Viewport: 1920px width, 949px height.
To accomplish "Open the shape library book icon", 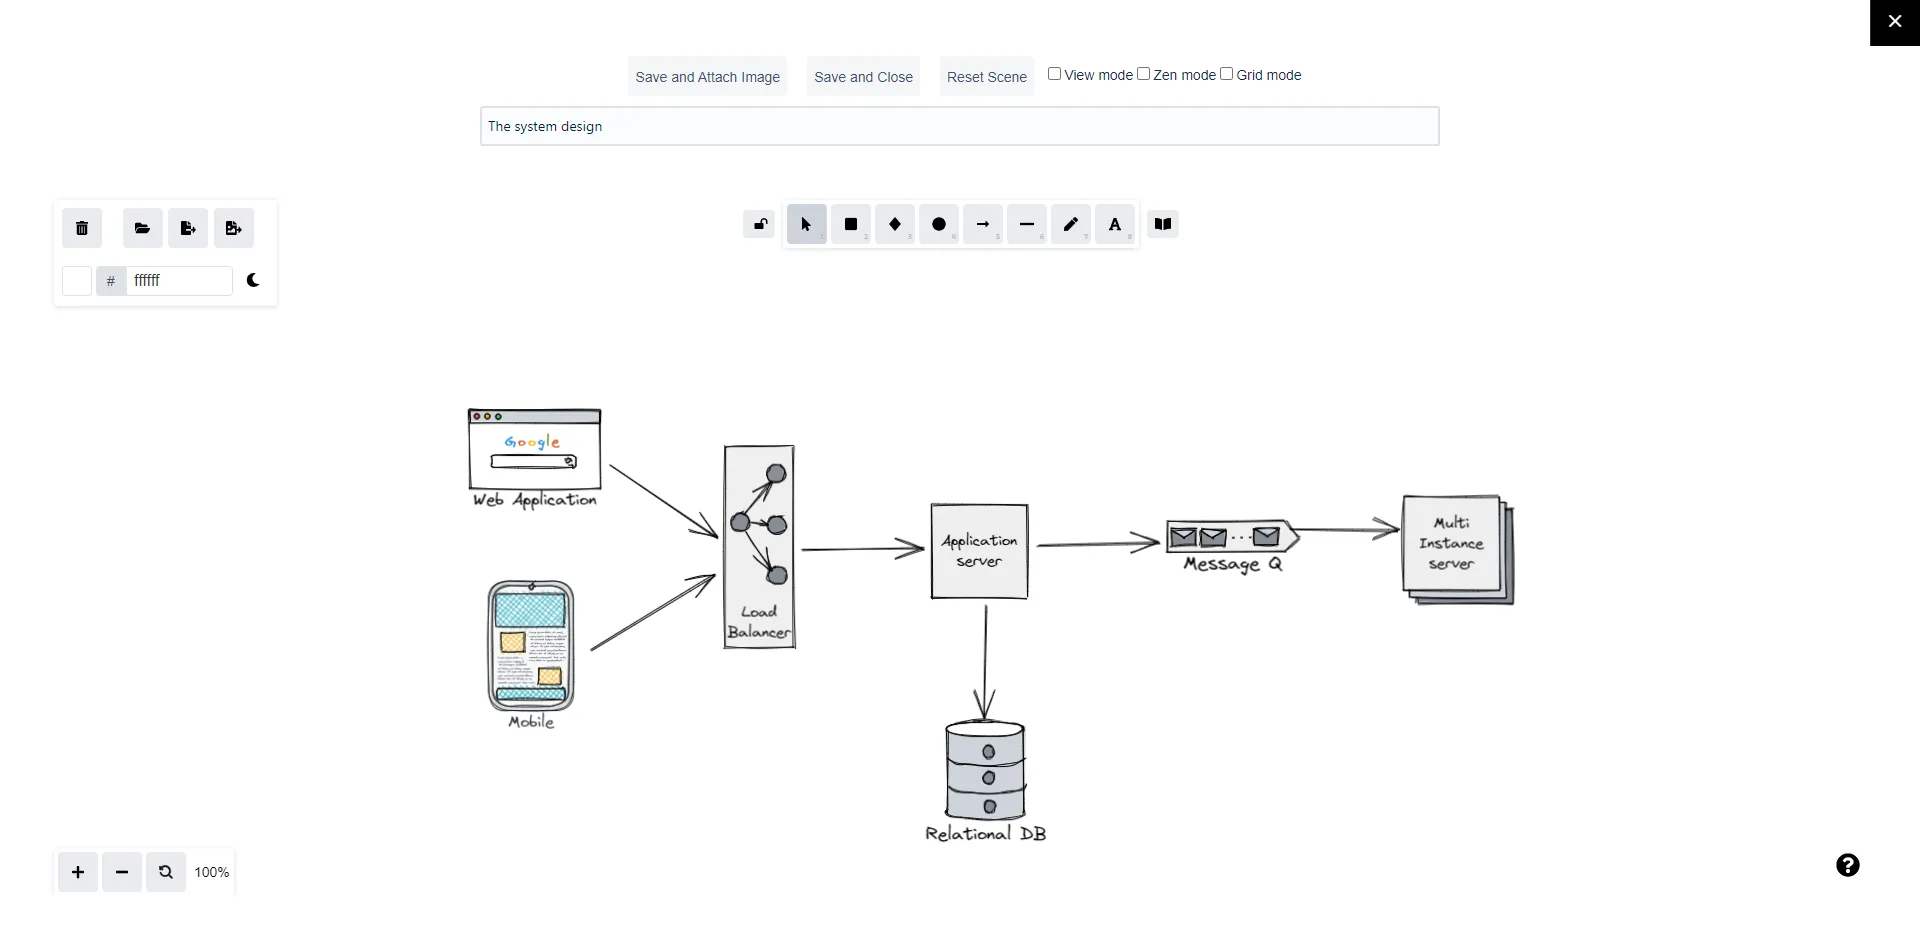I will [1163, 224].
